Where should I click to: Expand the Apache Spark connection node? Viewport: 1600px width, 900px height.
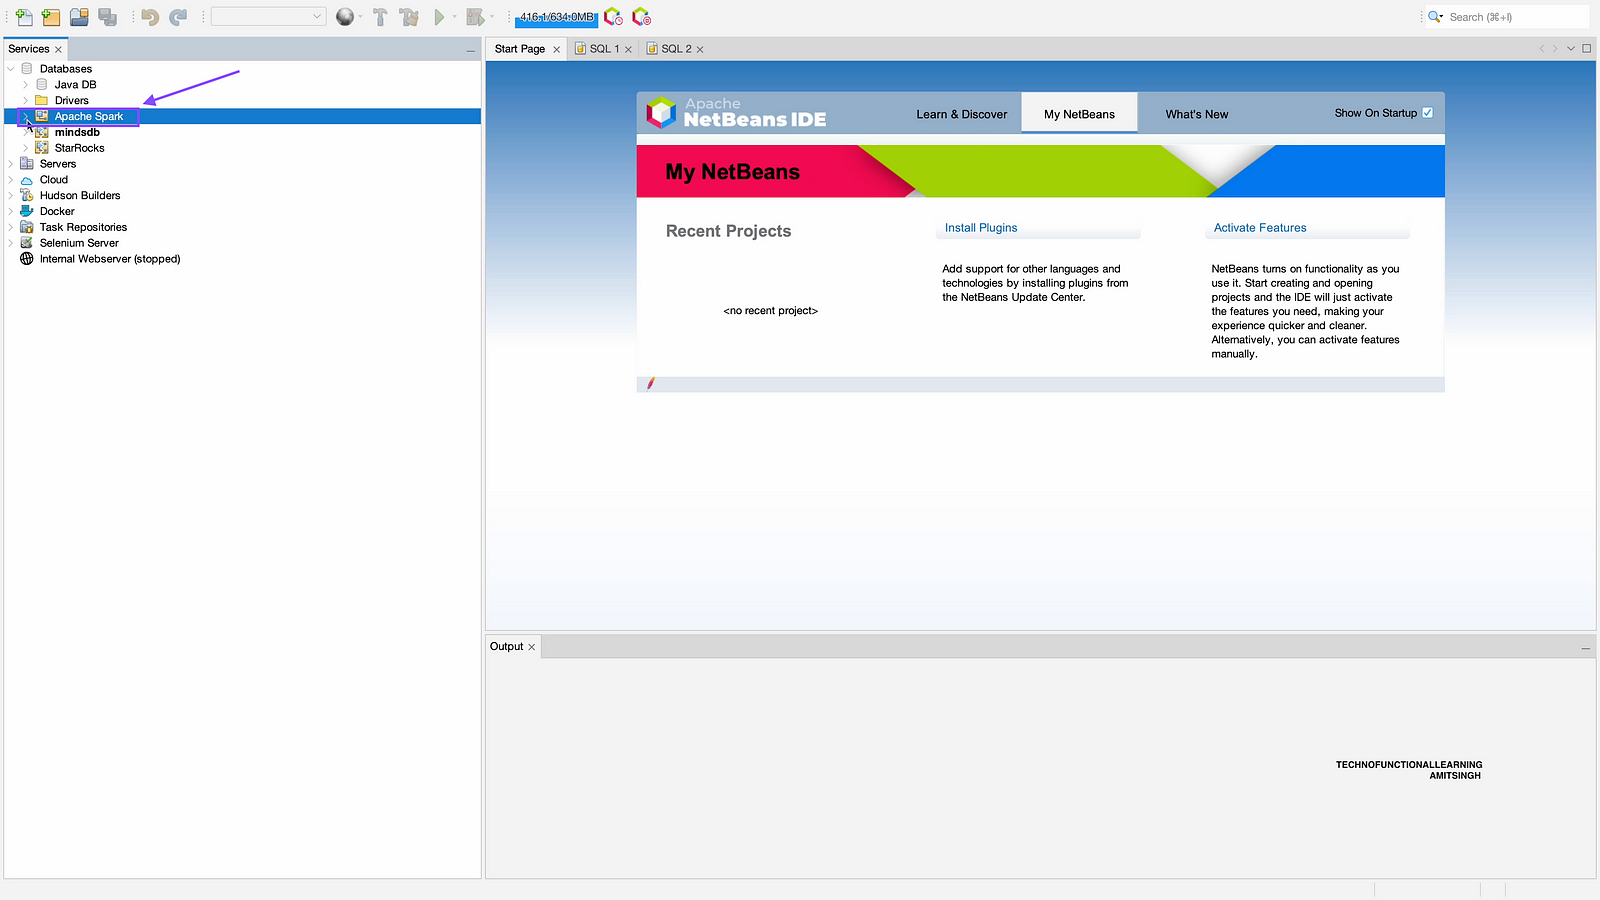[26, 117]
